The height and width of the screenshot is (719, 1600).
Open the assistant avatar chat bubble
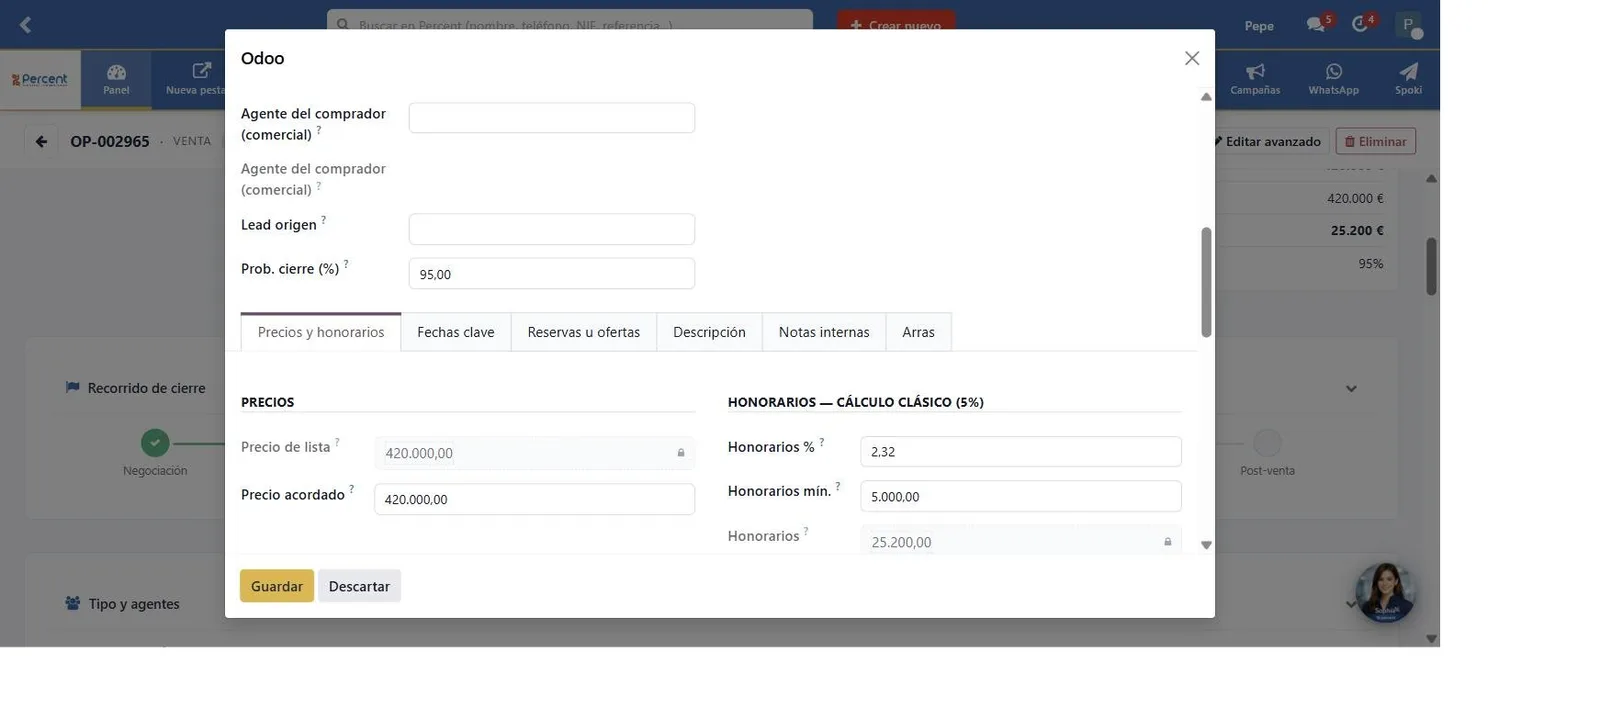point(1385,592)
